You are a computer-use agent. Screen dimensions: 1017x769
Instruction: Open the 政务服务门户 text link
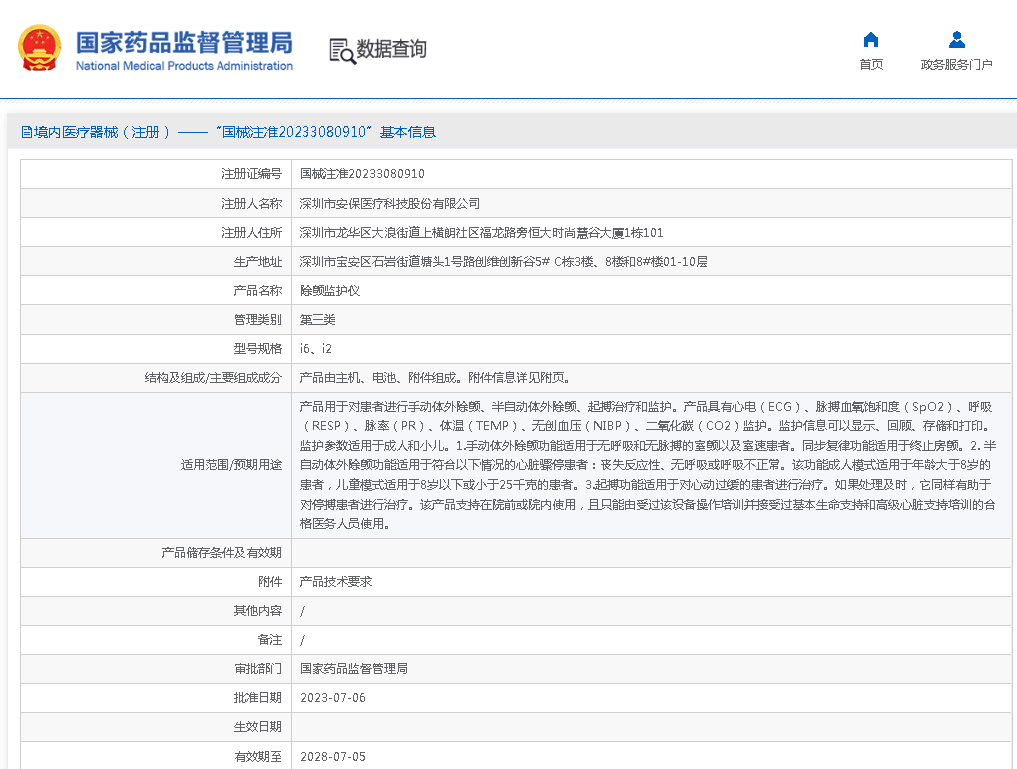[x=957, y=65]
